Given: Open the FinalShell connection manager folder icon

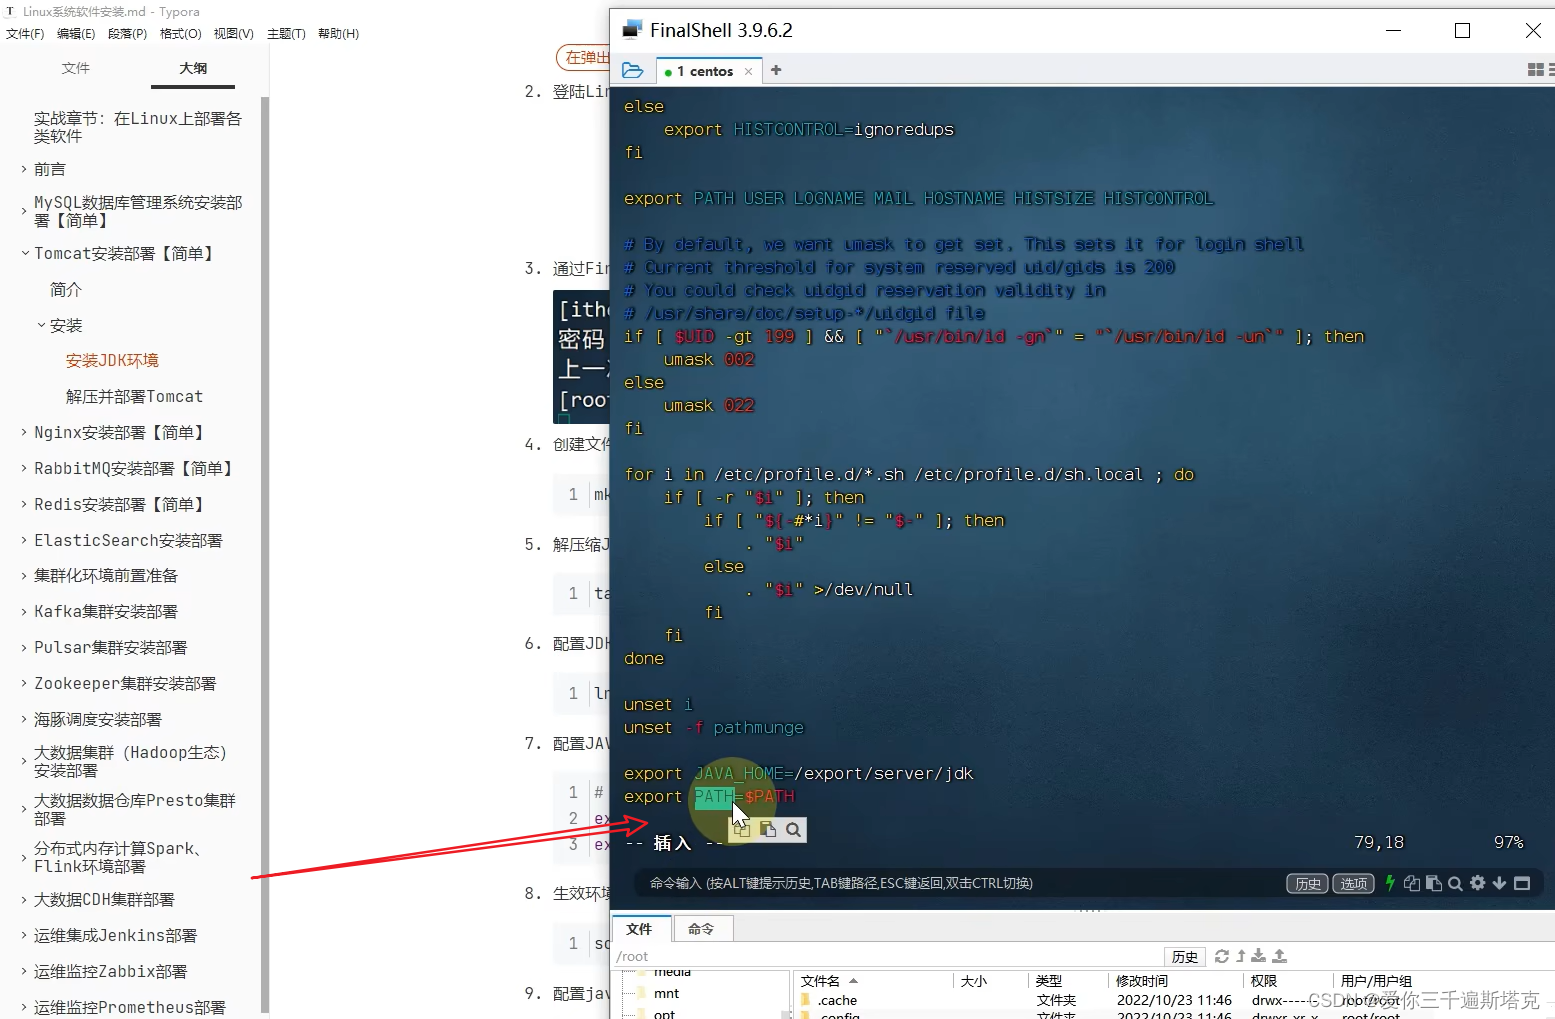Looking at the screenshot, I should click(x=632, y=71).
